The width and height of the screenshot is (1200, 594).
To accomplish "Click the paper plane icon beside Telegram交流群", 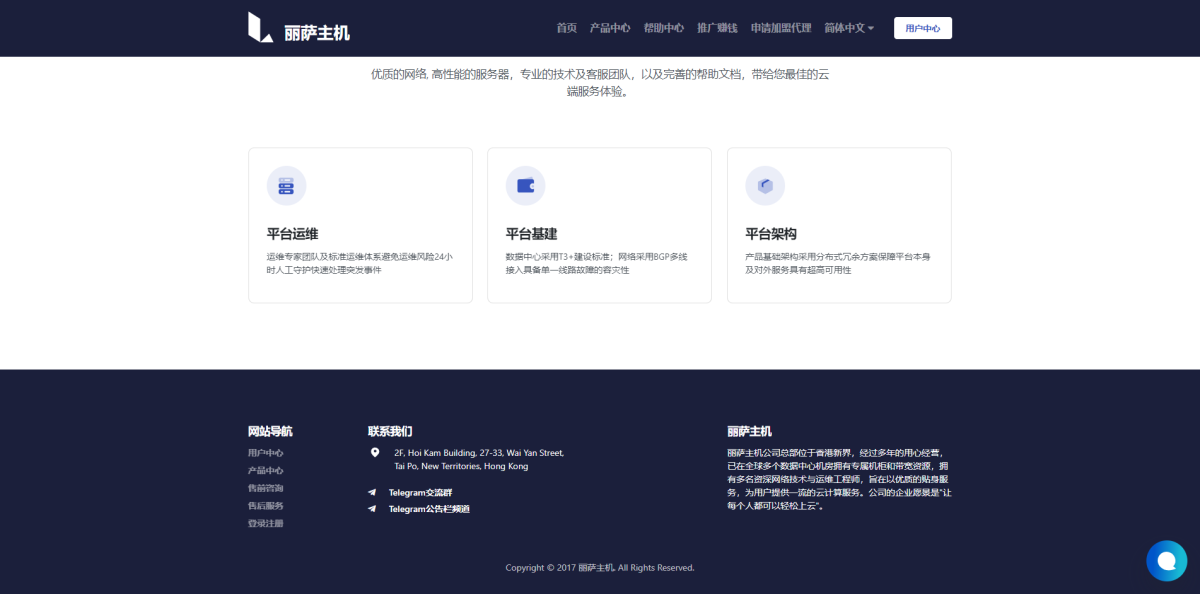I will pos(373,492).
